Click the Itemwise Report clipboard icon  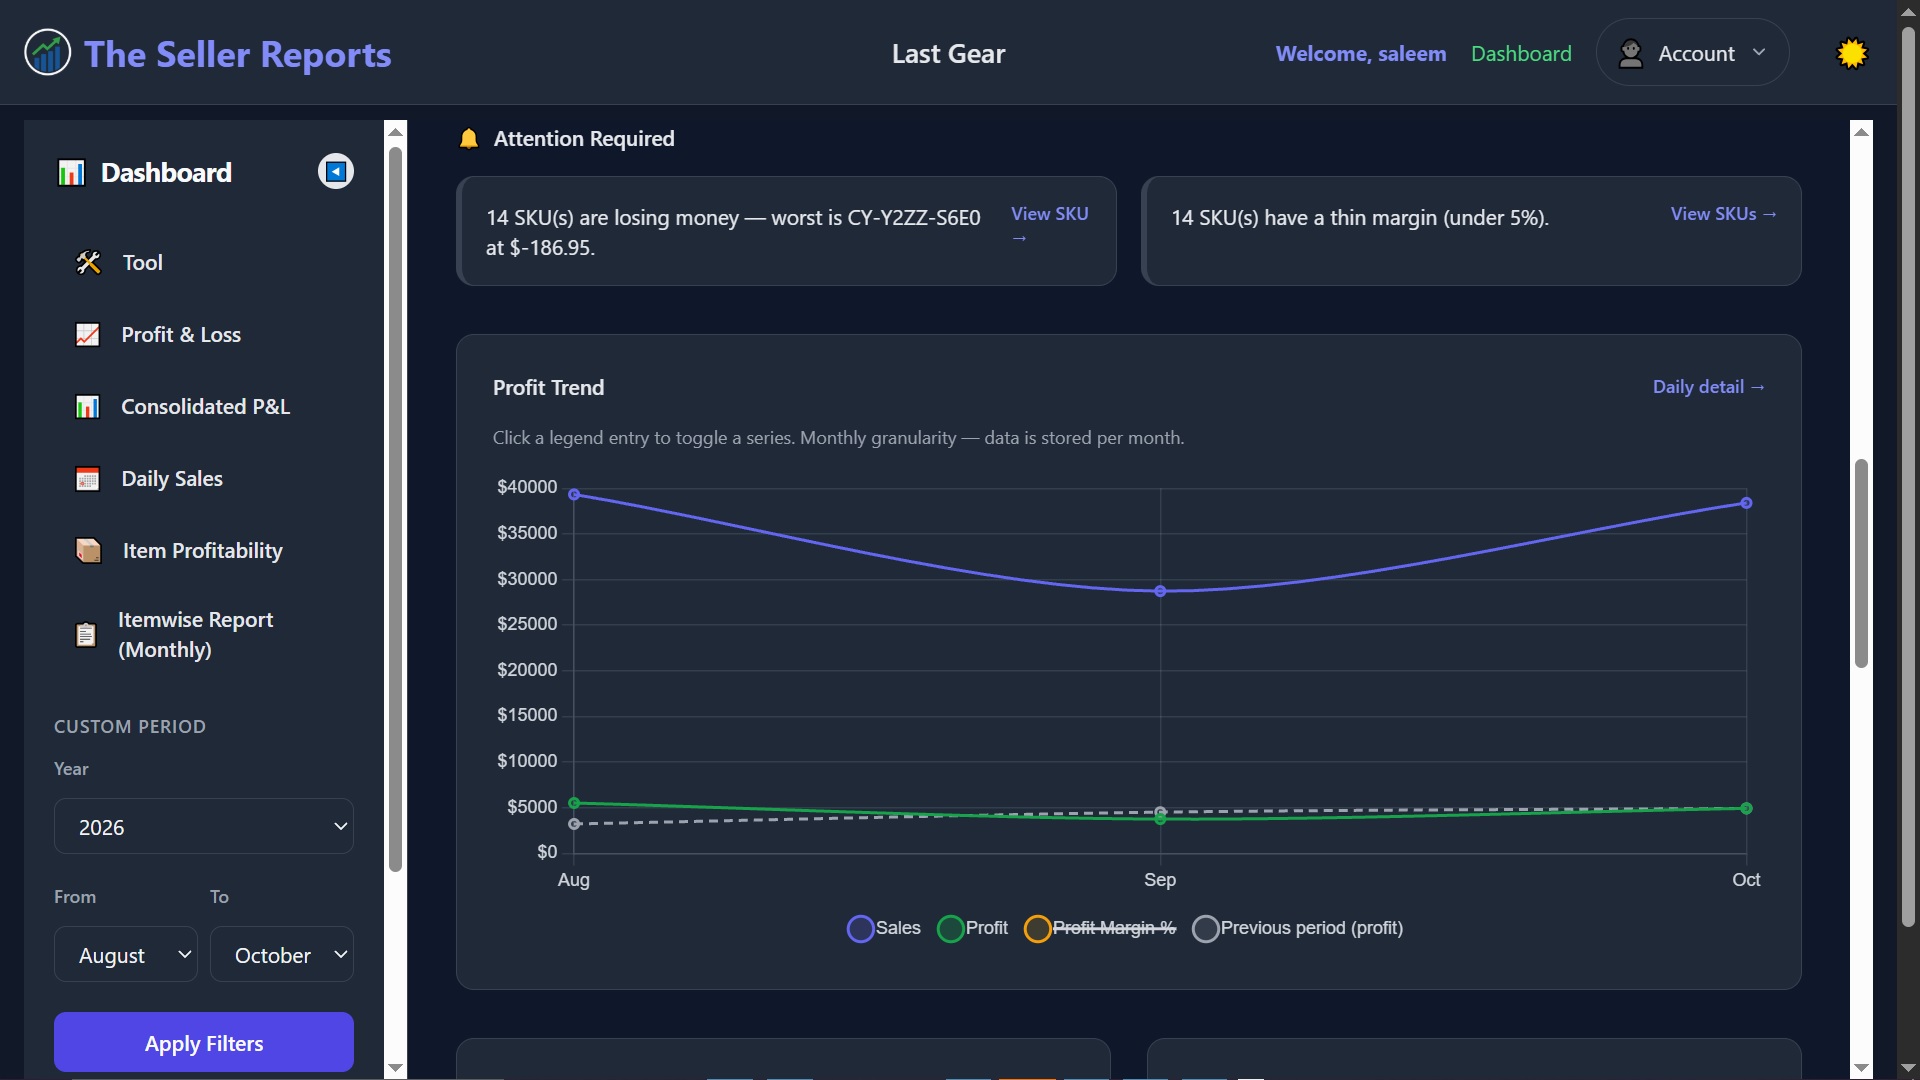coord(86,635)
